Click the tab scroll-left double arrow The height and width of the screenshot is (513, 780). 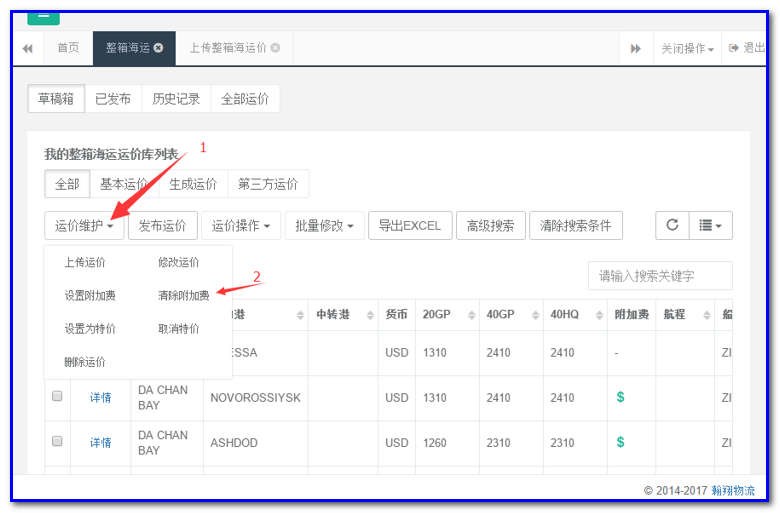pyautogui.click(x=28, y=48)
